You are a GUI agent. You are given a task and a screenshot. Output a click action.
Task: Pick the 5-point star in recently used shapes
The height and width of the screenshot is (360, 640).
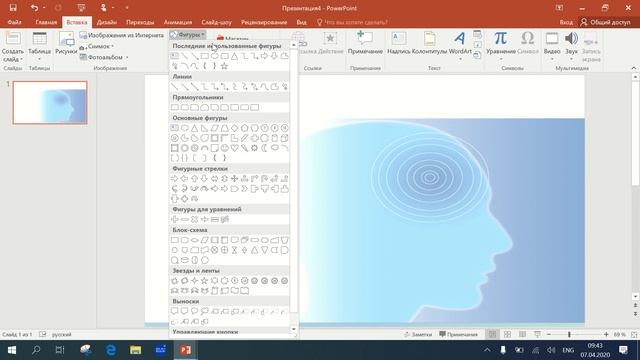coord(224,66)
